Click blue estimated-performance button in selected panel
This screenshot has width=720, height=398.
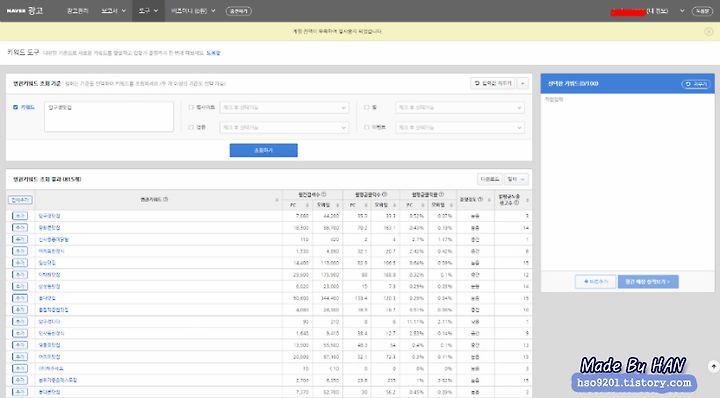click(x=648, y=281)
